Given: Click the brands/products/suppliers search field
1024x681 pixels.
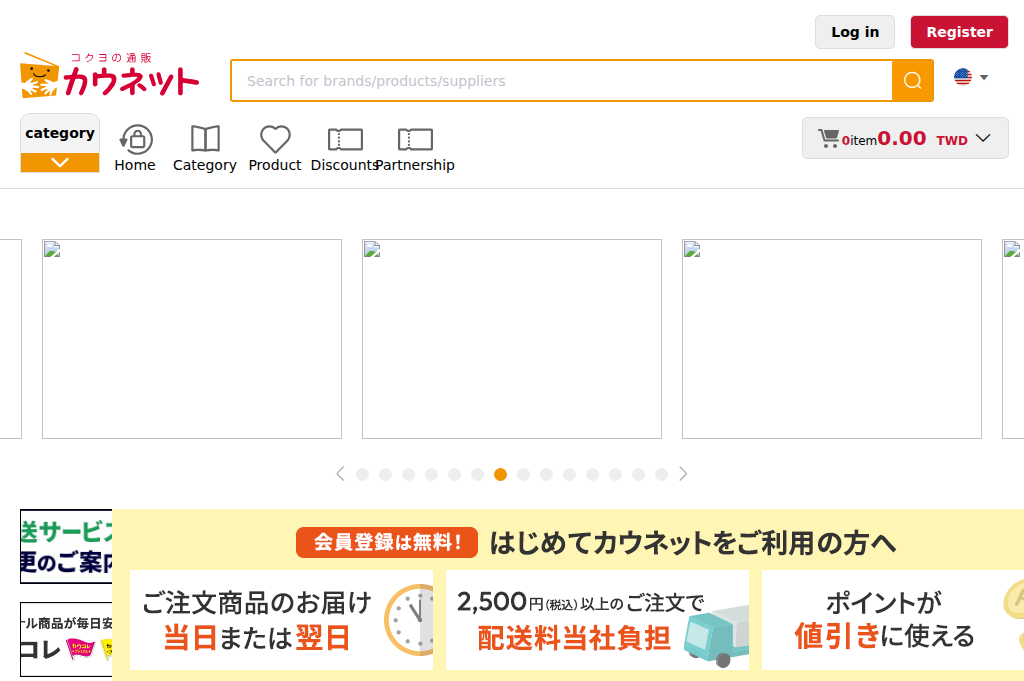Looking at the screenshot, I should pos(561,80).
